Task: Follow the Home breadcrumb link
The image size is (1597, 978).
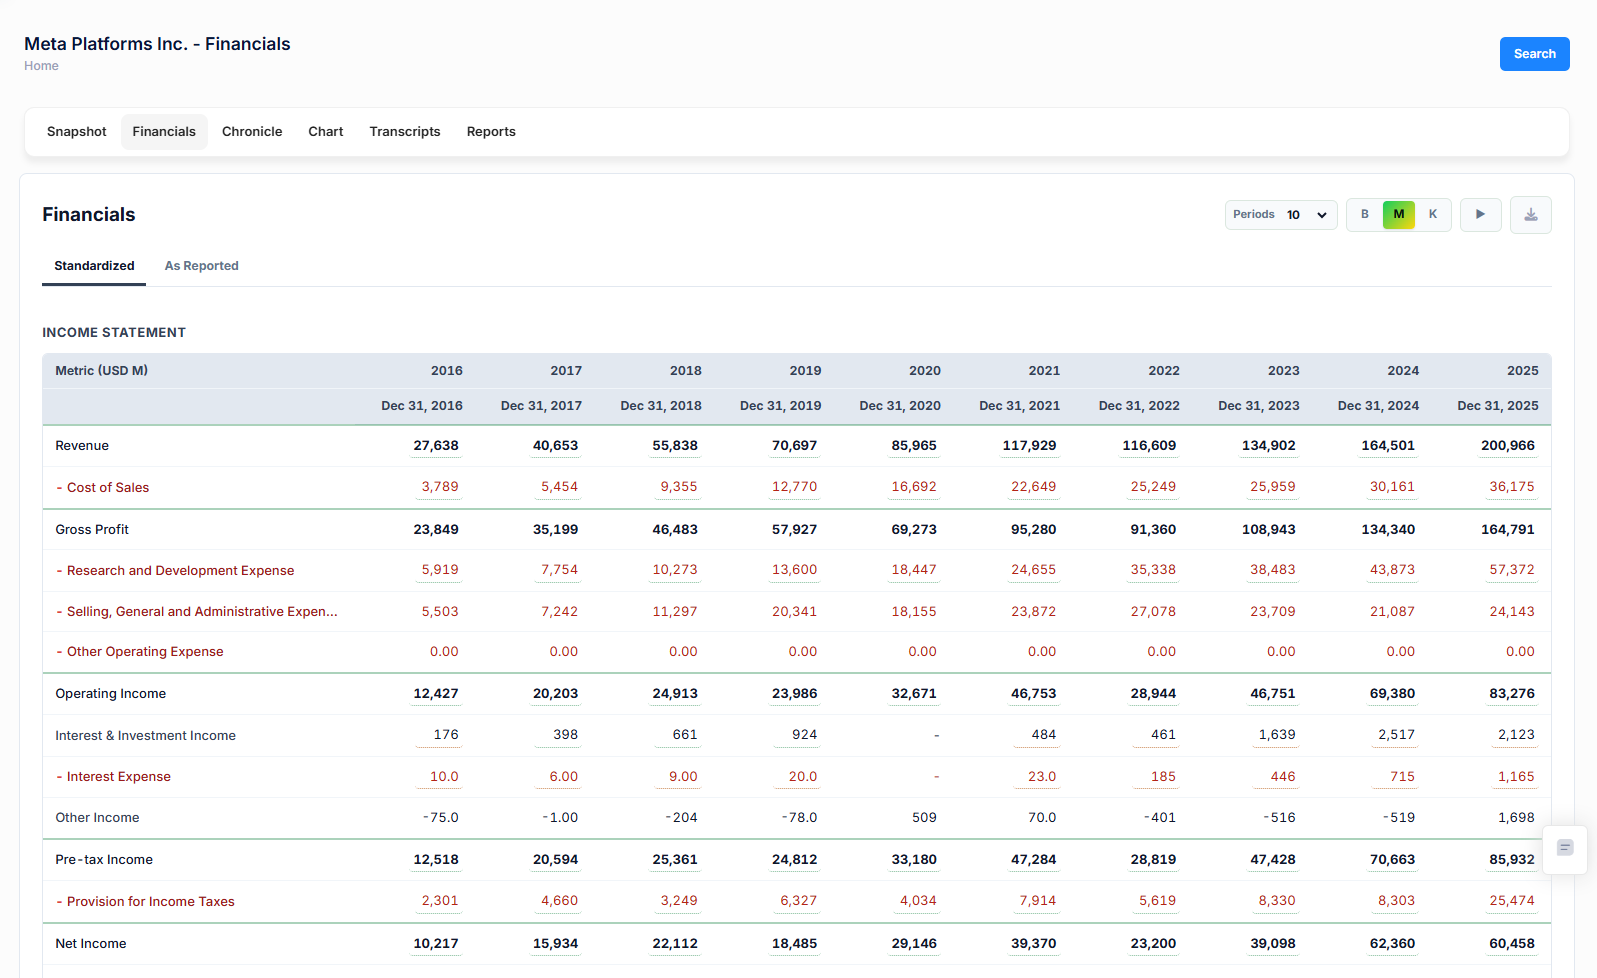Action: click(41, 66)
